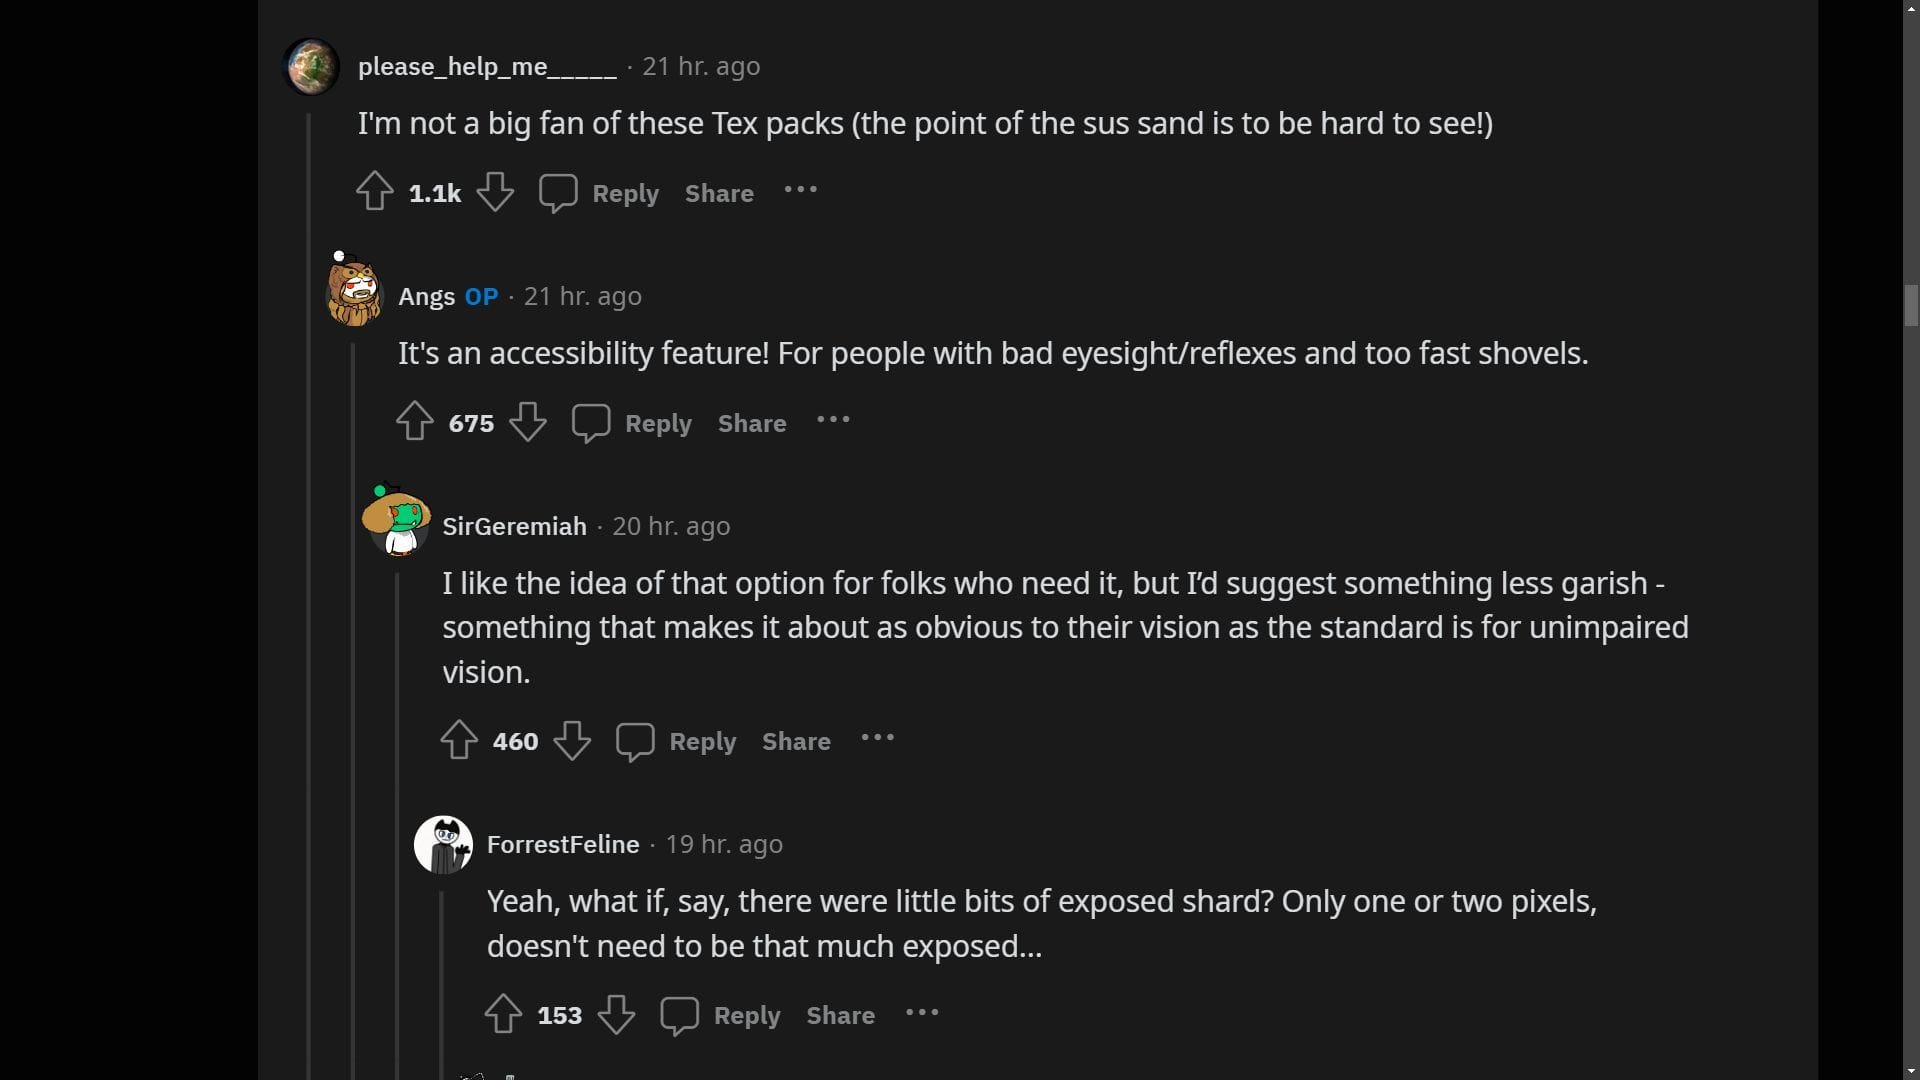The image size is (1920, 1080).
Task: Open the reply speech bubble icon on SirGeremiah's comment
Action: (635, 741)
